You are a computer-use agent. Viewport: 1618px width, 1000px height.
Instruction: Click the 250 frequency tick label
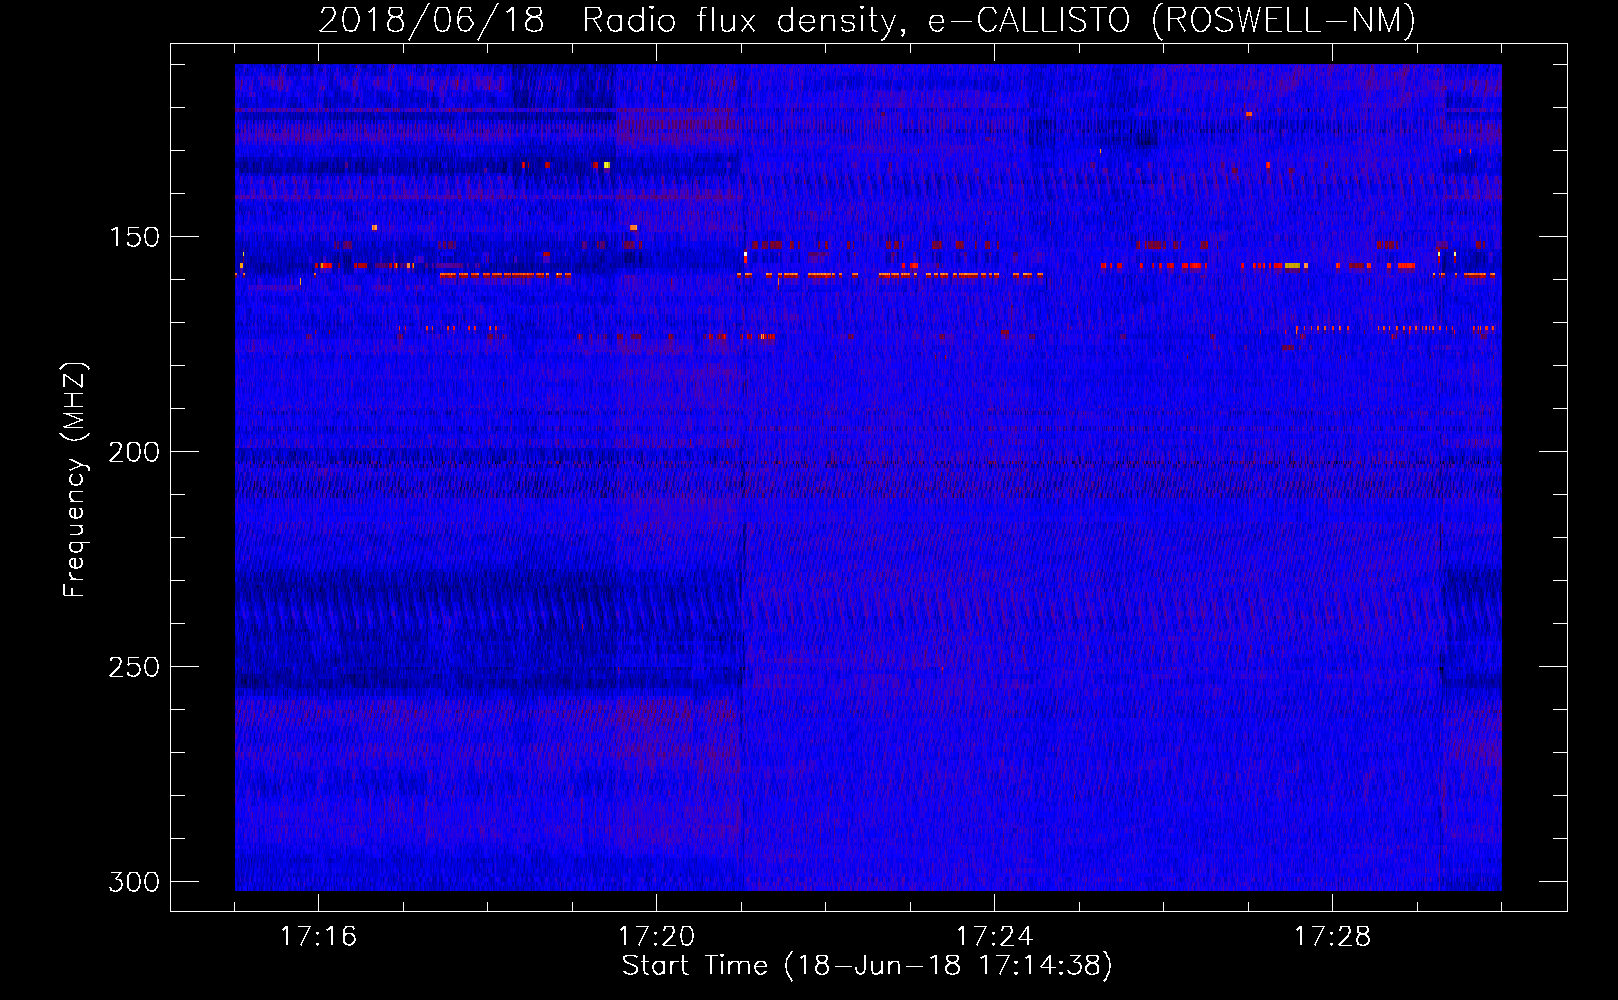(x=133, y=667)
